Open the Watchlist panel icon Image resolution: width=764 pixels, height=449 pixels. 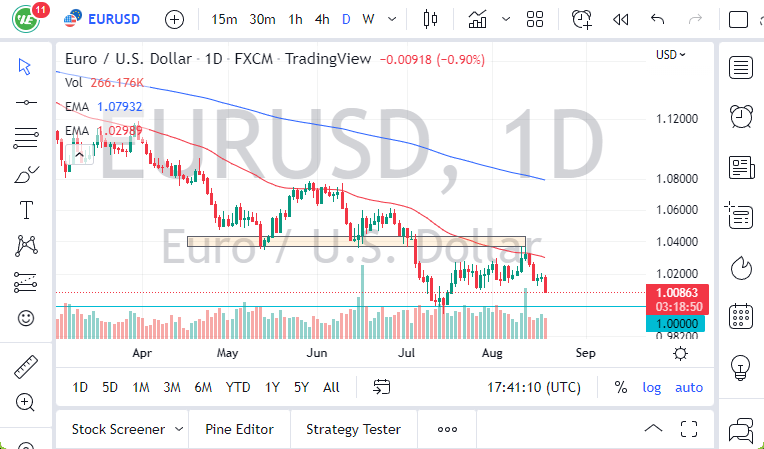pos(741,68)
